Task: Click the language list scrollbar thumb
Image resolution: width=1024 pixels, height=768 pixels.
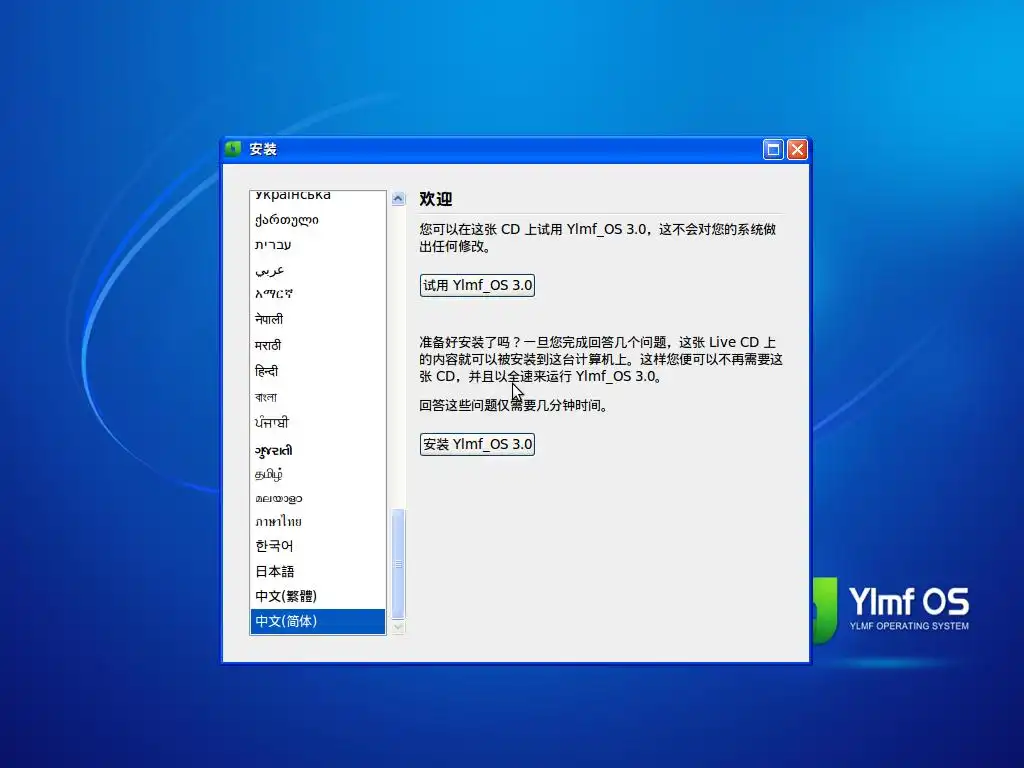Action: (x=398, y=564)
